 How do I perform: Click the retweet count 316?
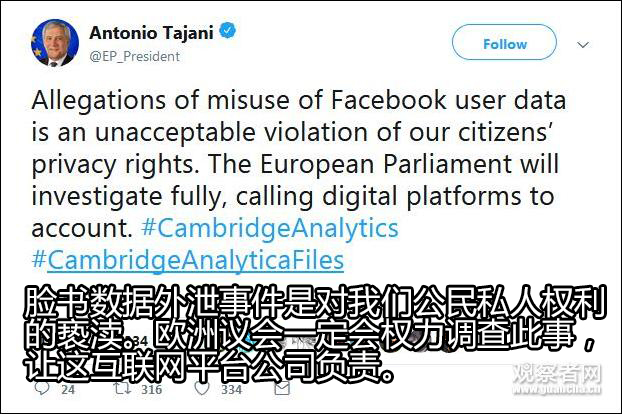(x=150, y=390)
